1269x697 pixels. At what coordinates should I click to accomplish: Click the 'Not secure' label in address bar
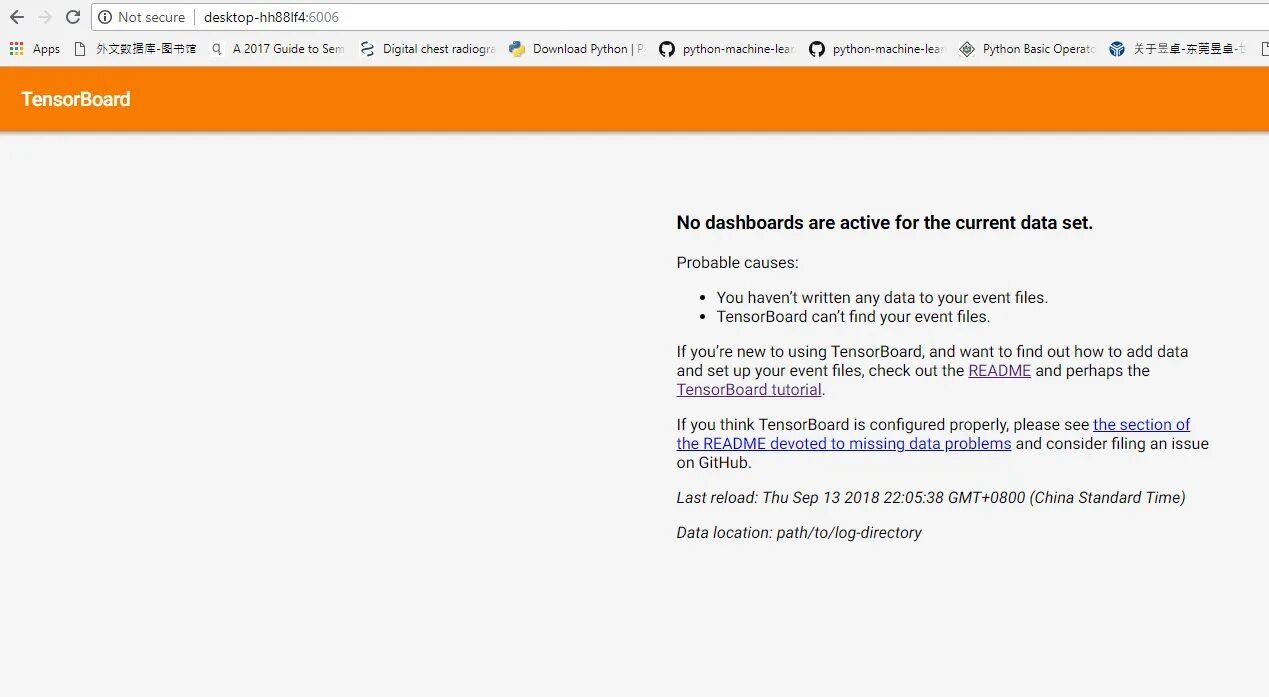151,17
